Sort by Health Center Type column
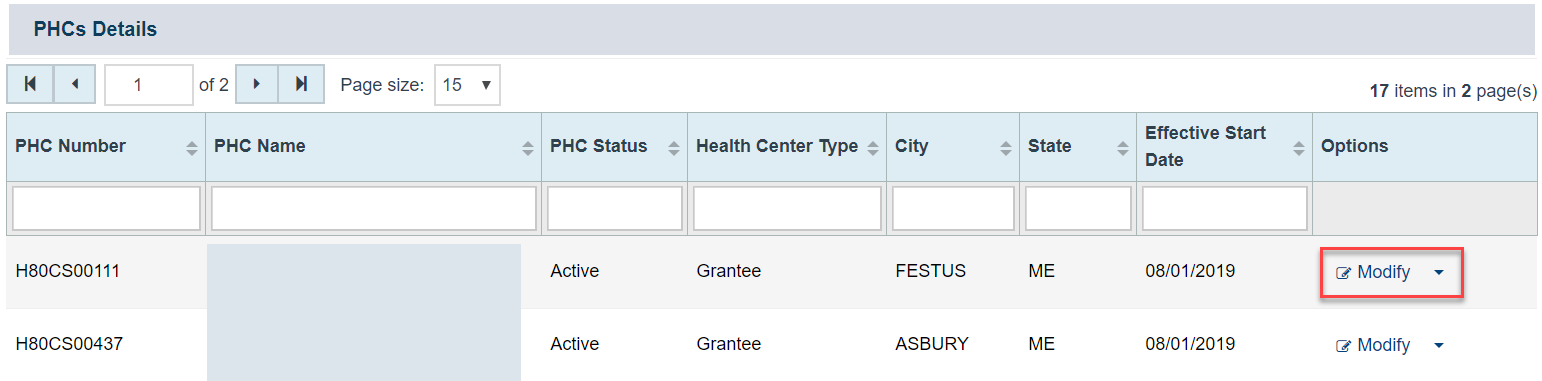Viewport: 1542px width, 381px height. coord(873,148)
